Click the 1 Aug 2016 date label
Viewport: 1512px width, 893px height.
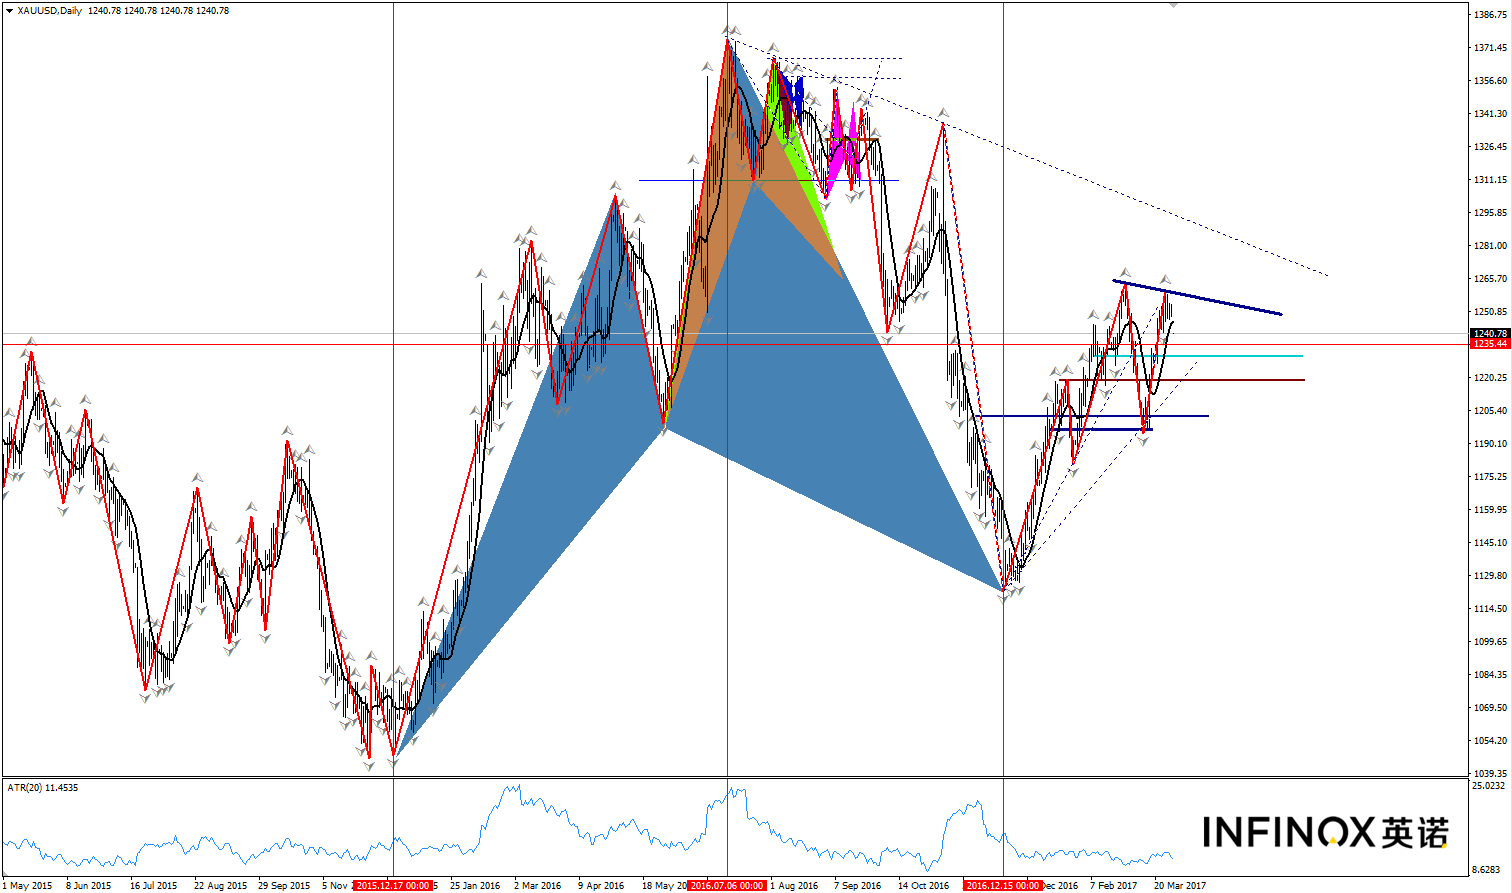794,885
